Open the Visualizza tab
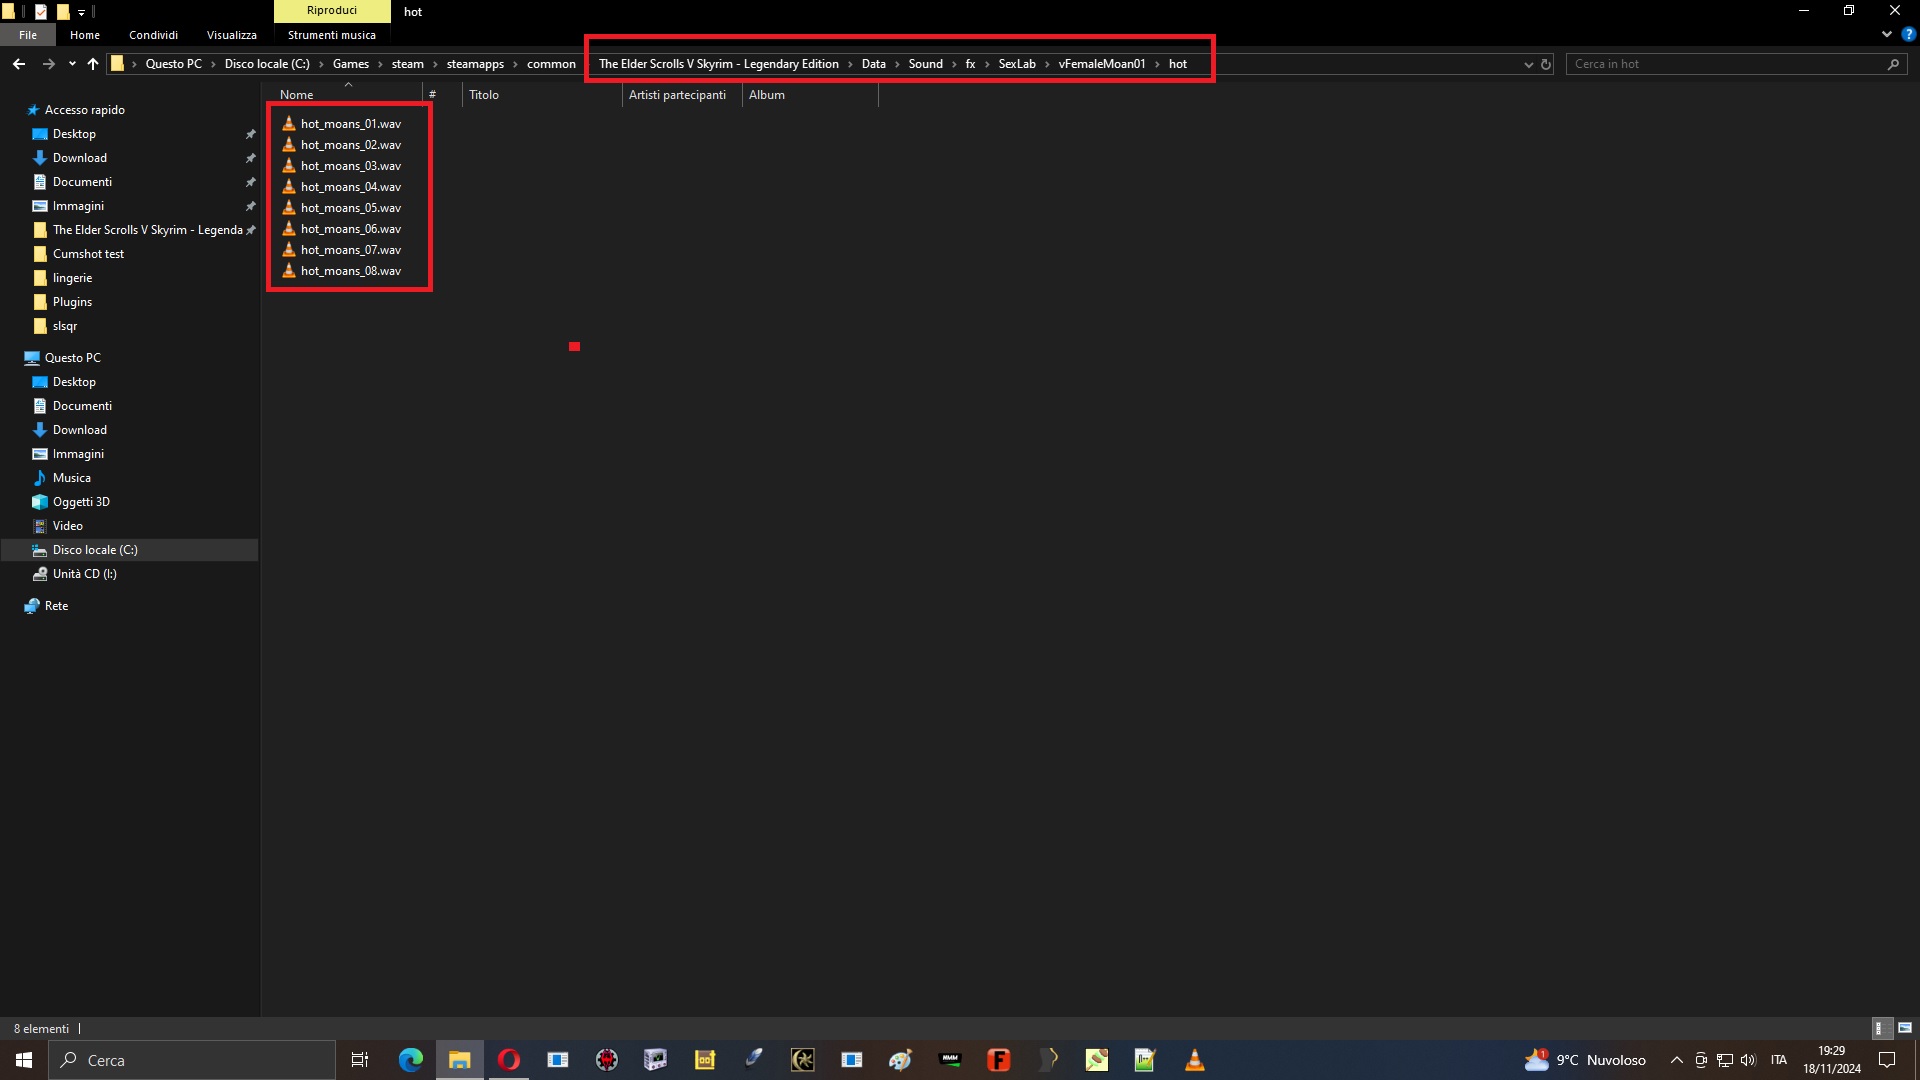Image resolution: width=1920 pixels, height=1080 pixels. click(x=232, y=35)
